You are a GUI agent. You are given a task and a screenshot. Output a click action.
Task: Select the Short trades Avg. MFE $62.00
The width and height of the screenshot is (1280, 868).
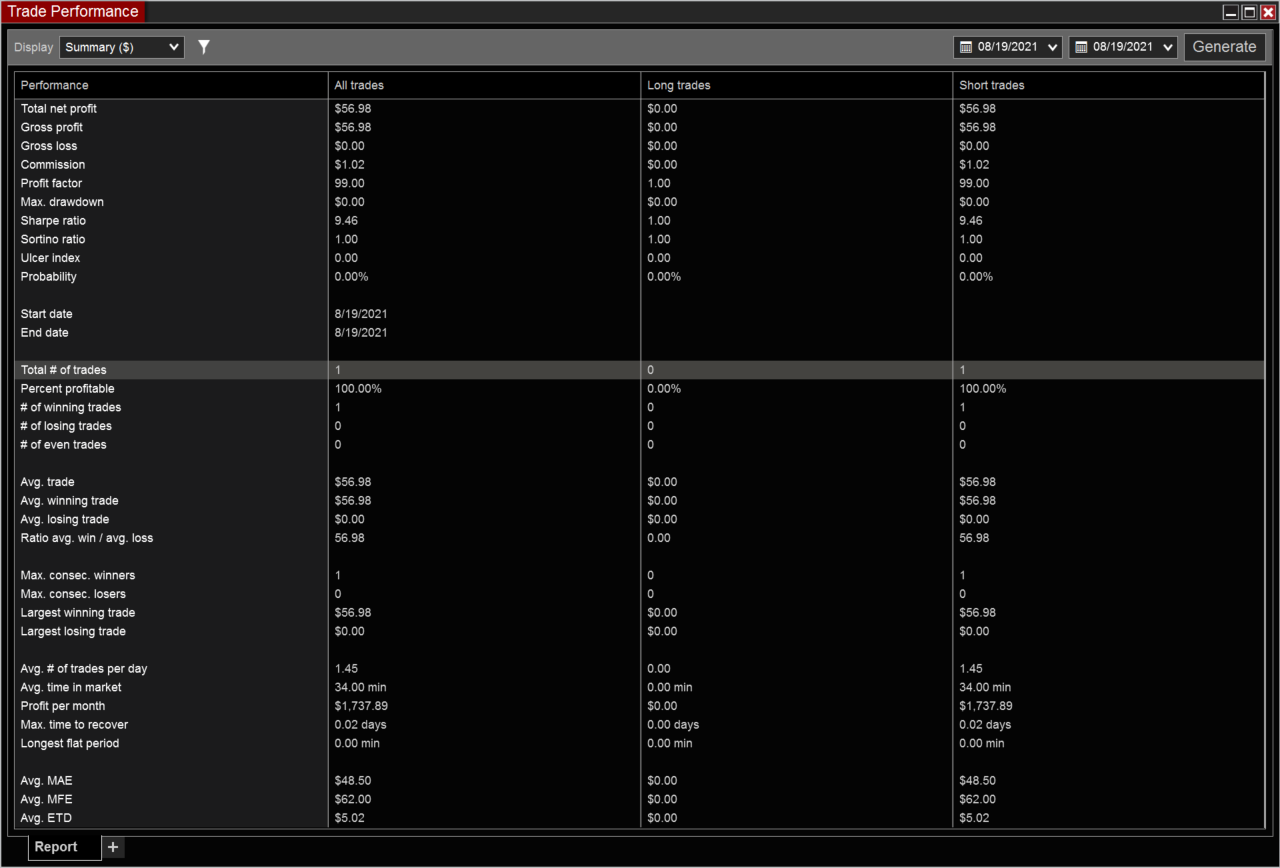[x=977, y=799]
